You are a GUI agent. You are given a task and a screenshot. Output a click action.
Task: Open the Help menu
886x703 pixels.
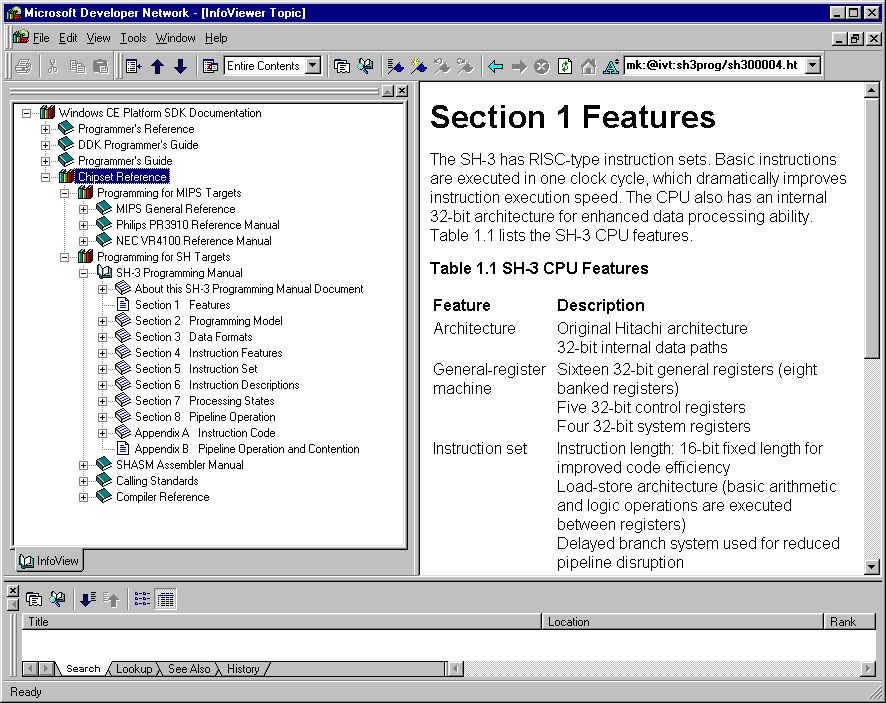[216, 38]
